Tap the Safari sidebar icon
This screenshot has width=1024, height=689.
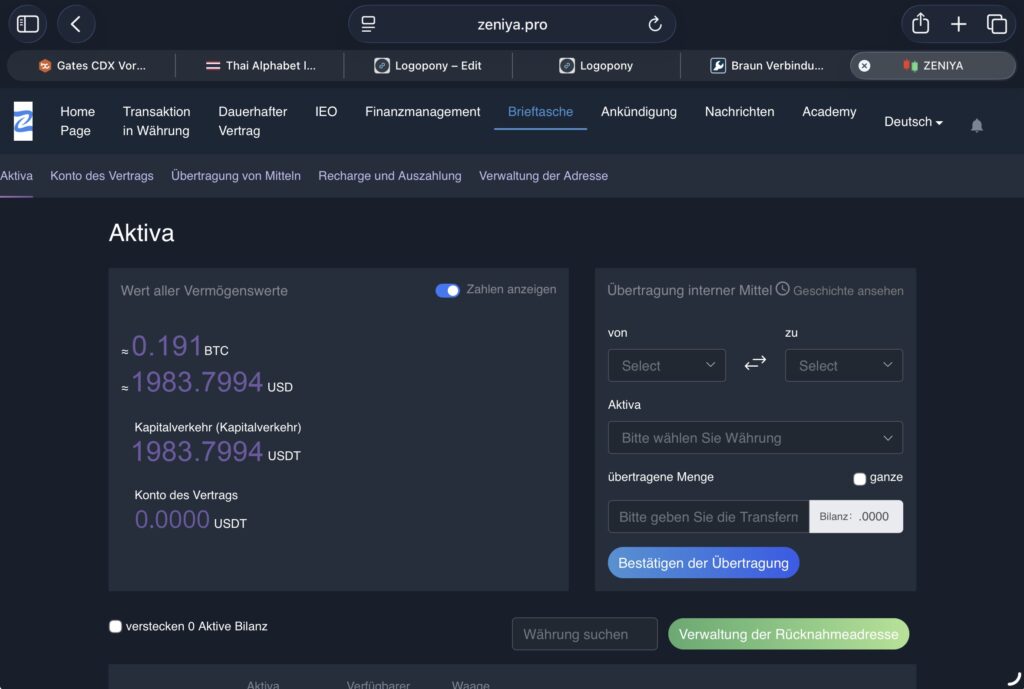tap(28, 24)
